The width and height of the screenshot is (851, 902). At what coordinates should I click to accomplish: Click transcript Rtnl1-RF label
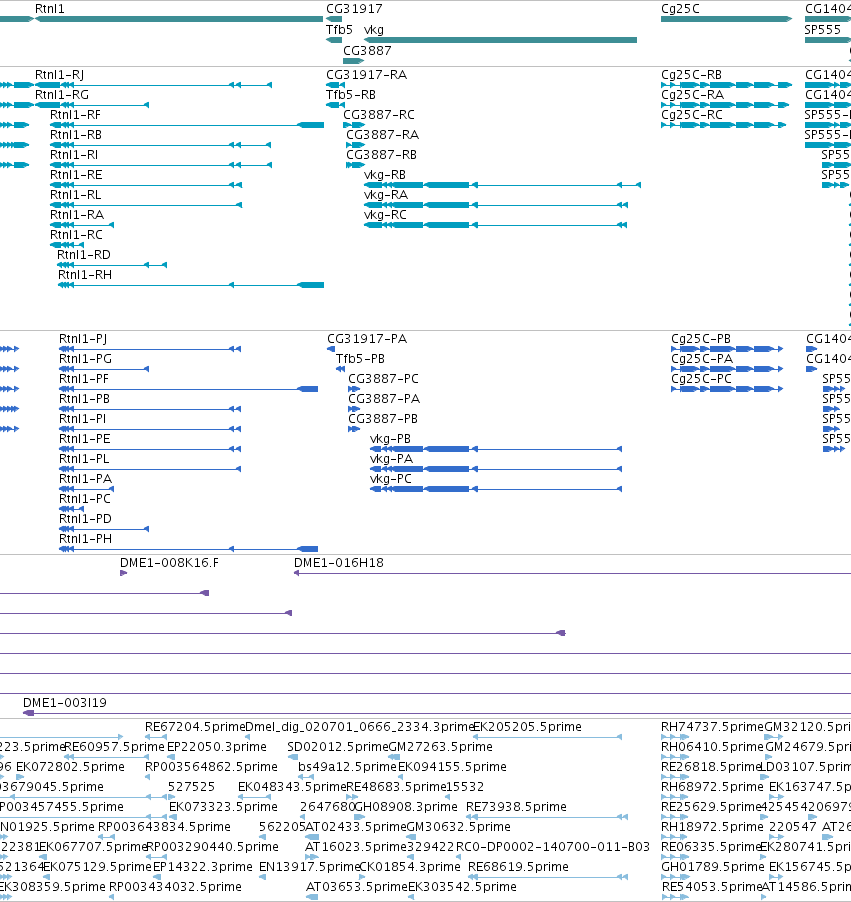click(75, 114)
